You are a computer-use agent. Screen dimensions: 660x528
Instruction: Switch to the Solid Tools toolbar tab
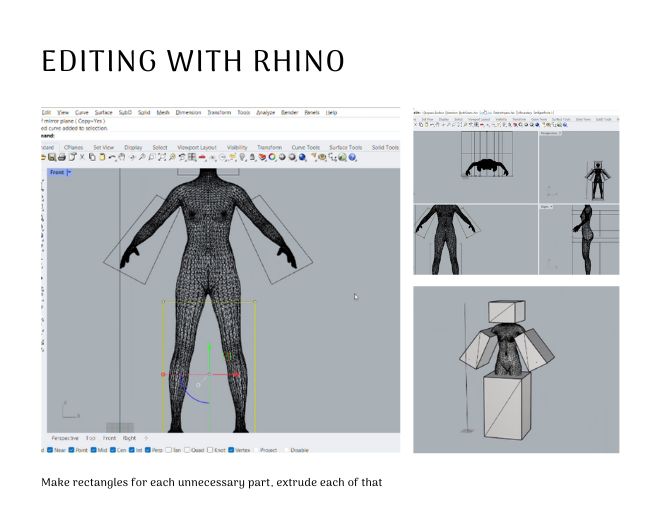[x=385, y=147]
